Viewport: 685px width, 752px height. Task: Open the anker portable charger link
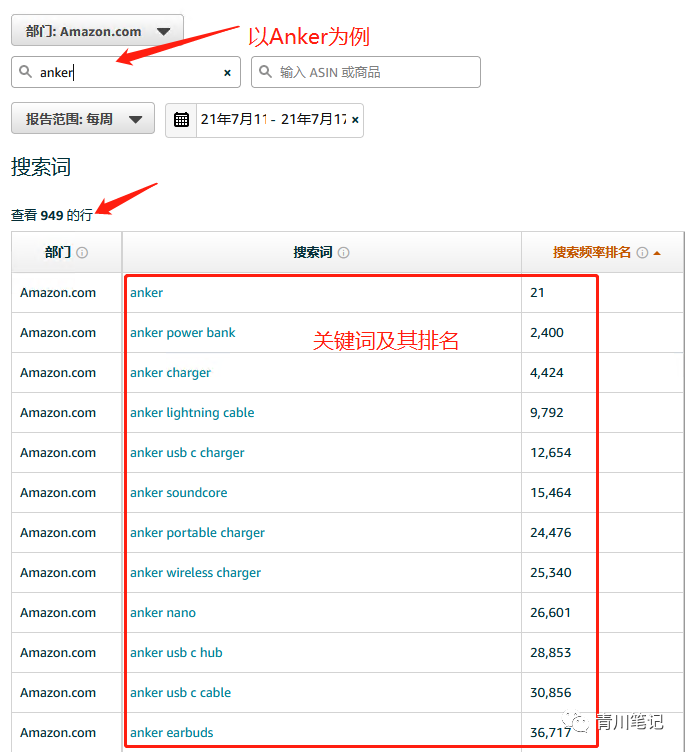click(x=197, y=533)
